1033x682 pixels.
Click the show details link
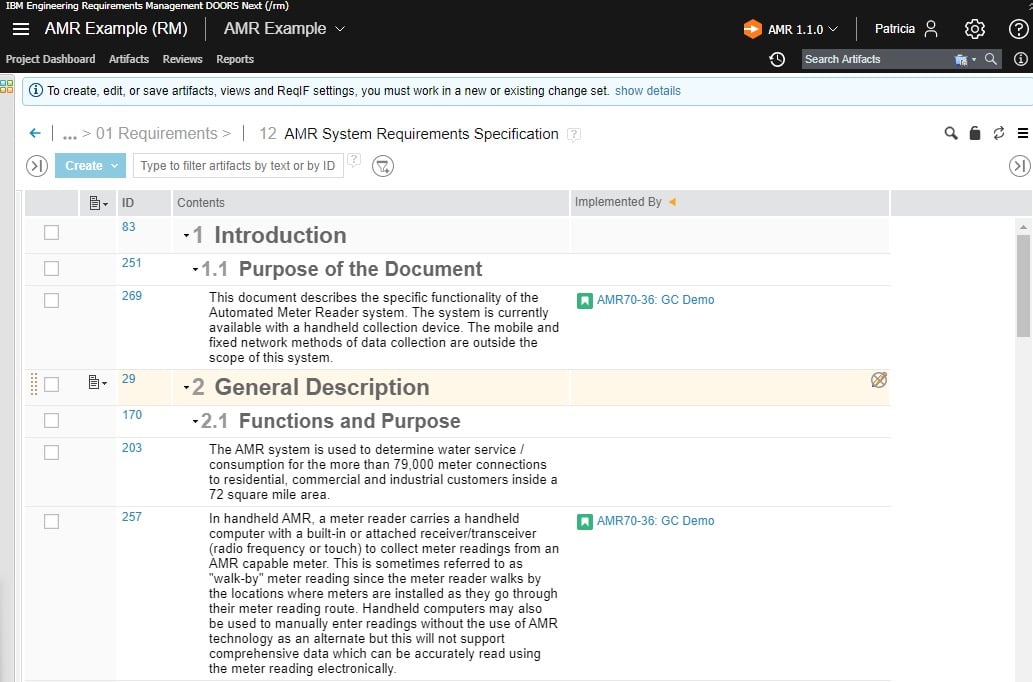click(647, 91)
